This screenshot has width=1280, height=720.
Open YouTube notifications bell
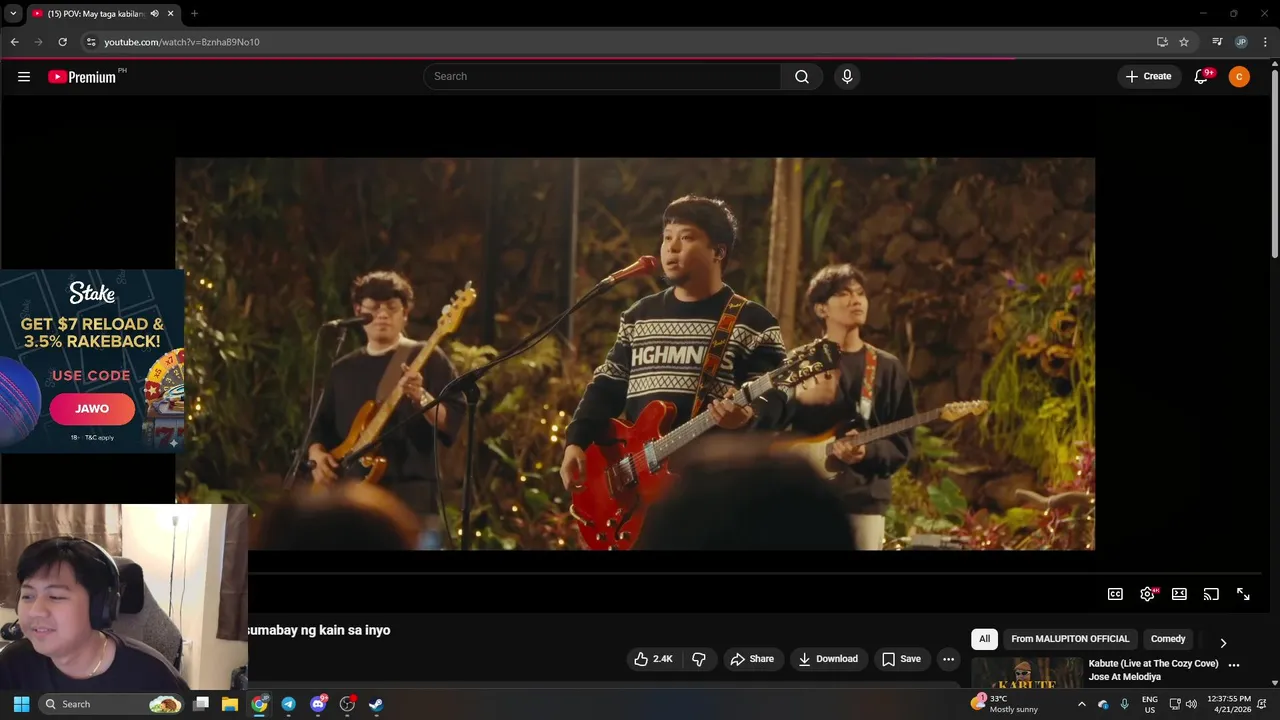click(1202, 76)
